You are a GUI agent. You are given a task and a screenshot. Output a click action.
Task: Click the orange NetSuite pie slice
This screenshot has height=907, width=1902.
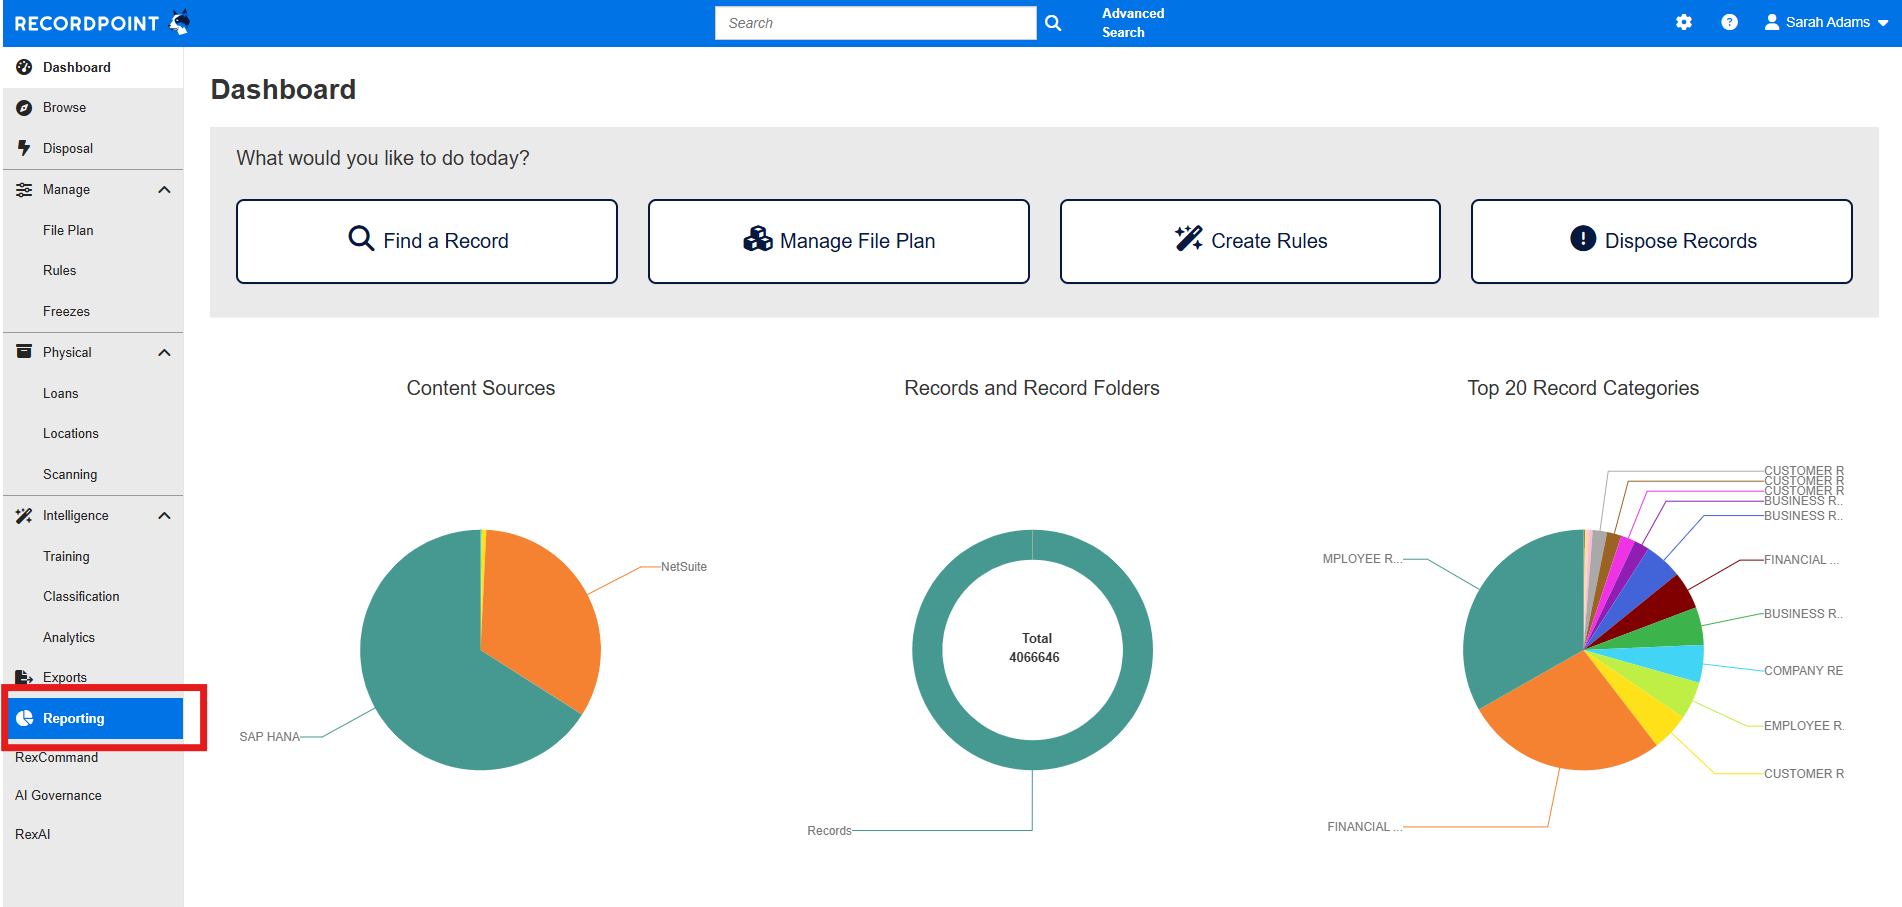pyautogui.click(x=540, y=620)
